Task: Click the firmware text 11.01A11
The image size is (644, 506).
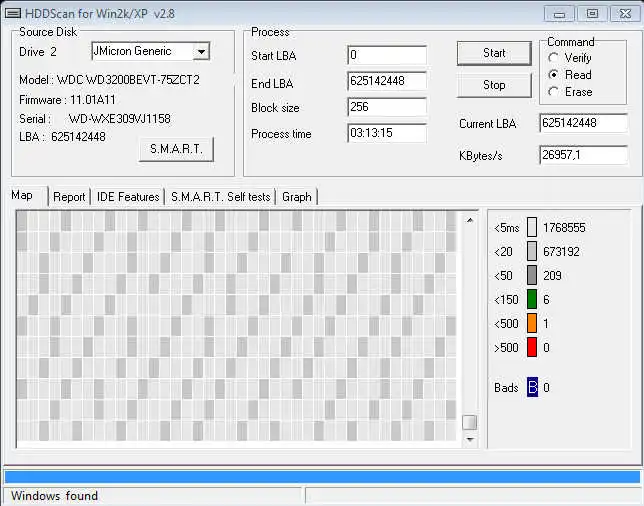Action: point(93,100)
